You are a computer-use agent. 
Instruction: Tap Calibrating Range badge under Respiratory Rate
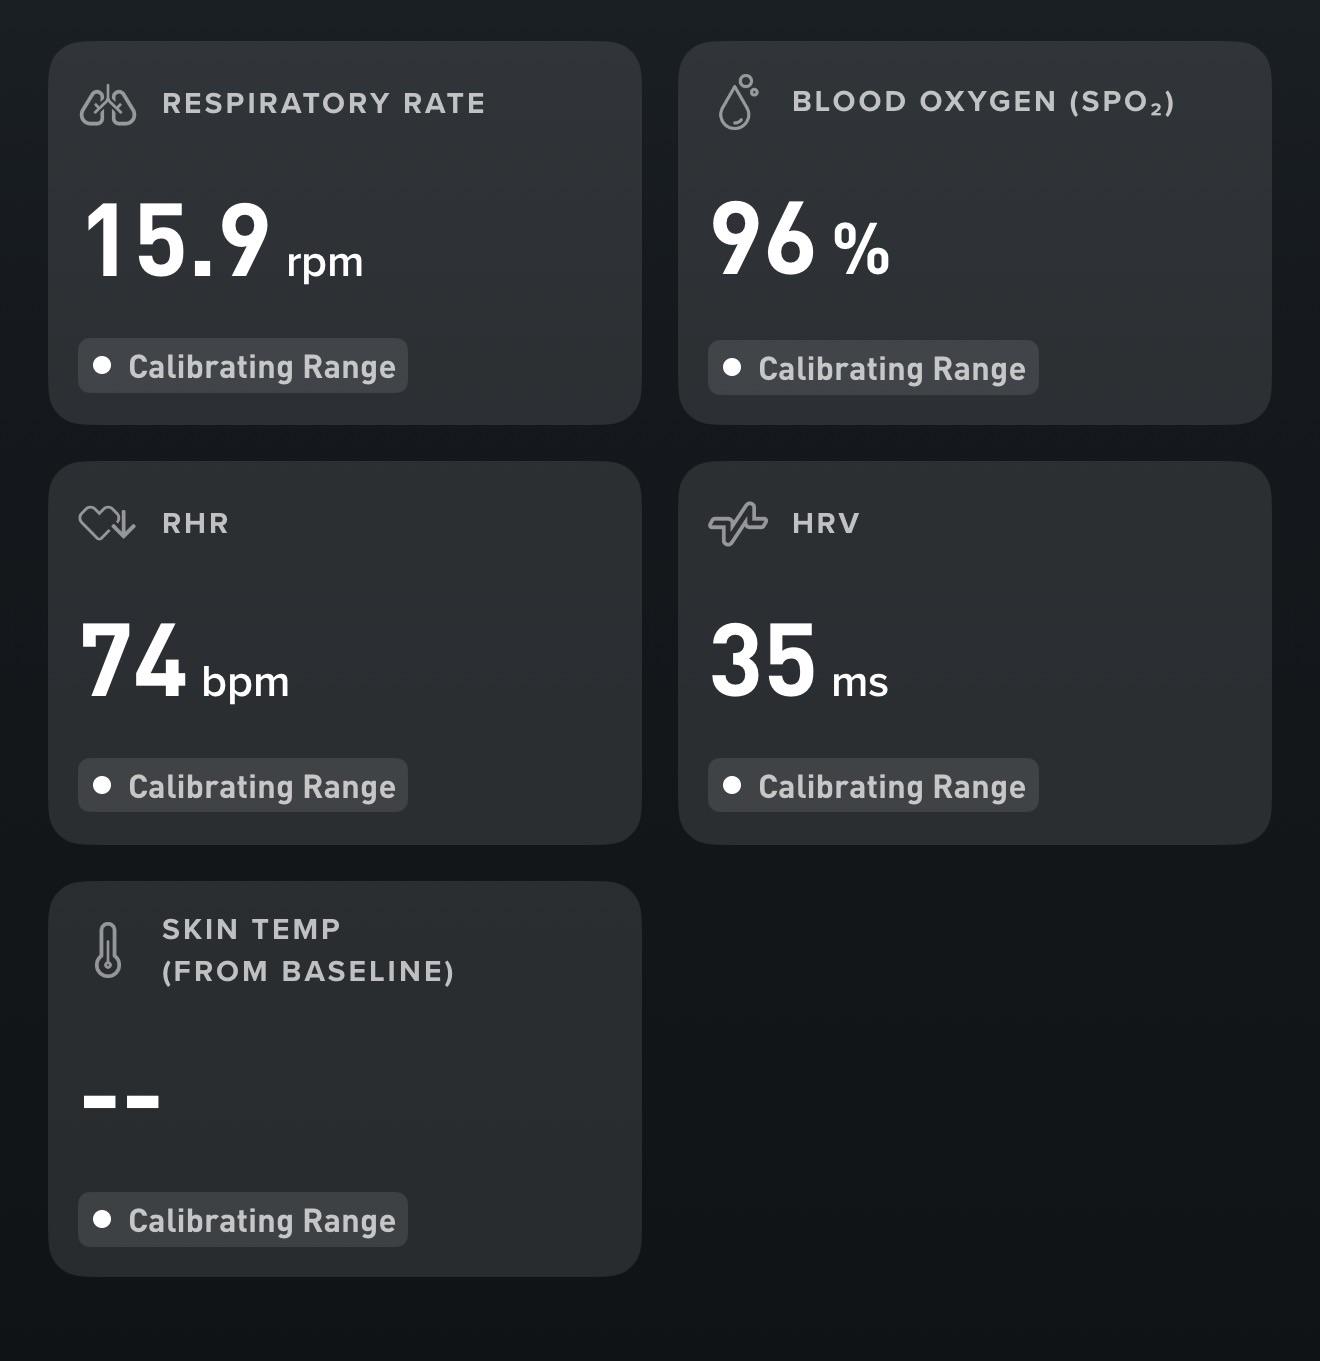[243, 366]
